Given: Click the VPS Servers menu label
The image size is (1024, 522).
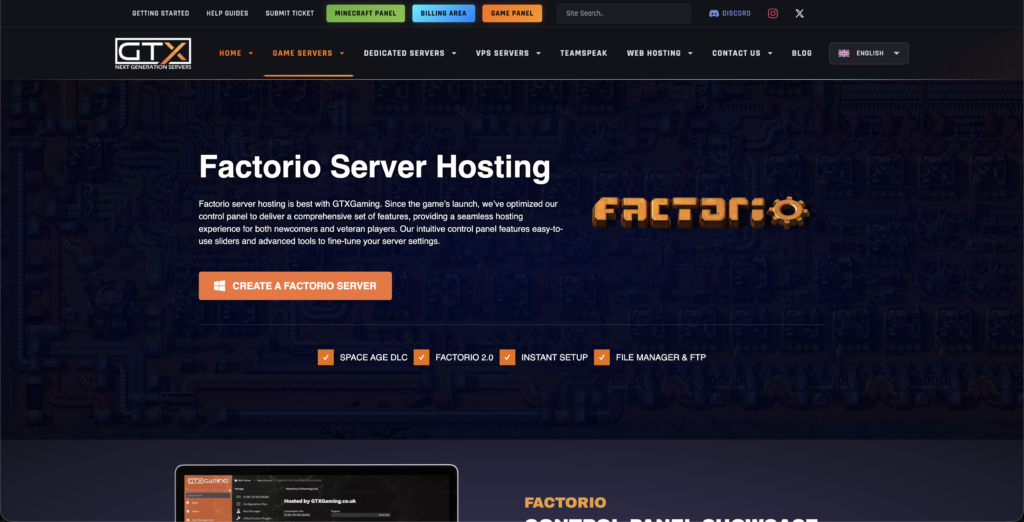Looking at the screenshot, I should (502, 54).
